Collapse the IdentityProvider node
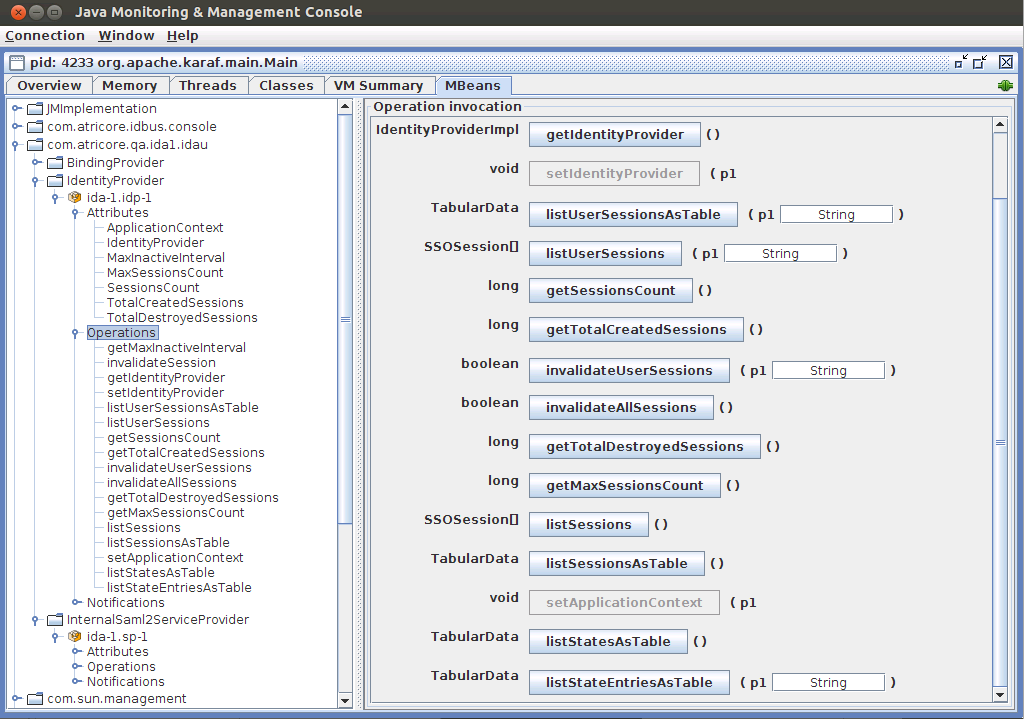The image size is (1024, 719). tap(35, 181)
